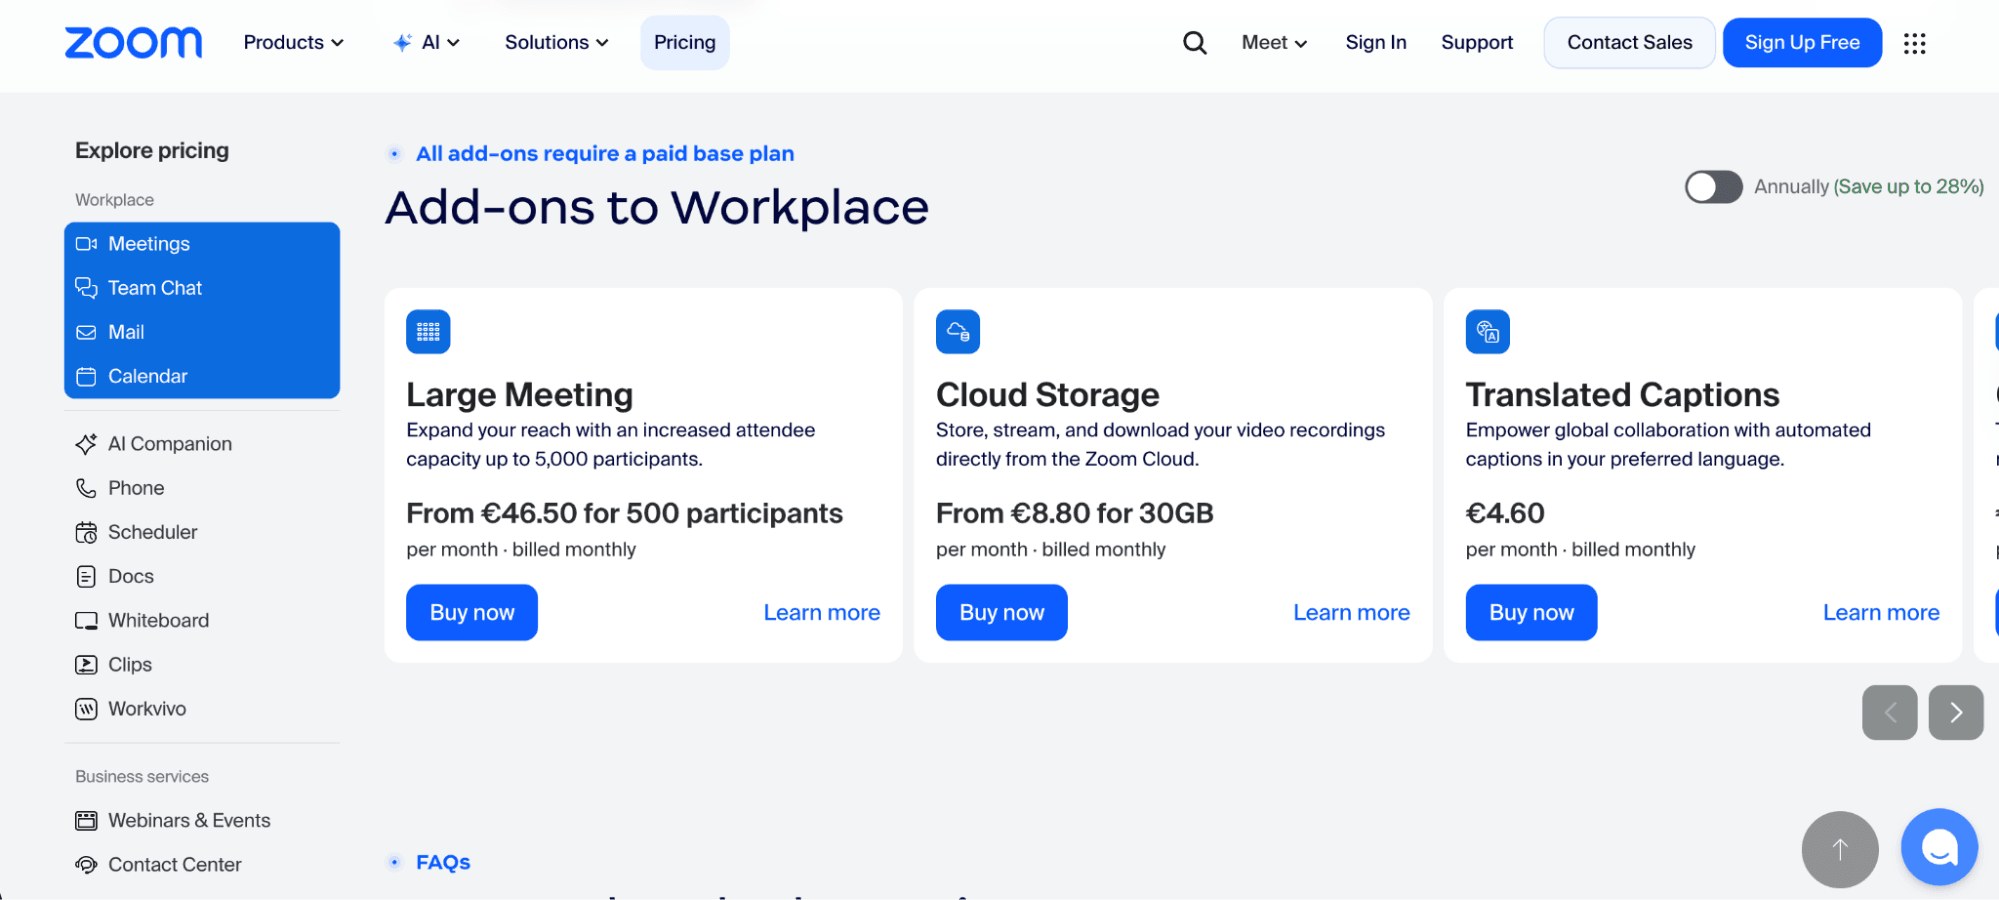Screen dimensions: 1999x900
Task: Click the scroll-to-top arrow button
Action: 1839,849
